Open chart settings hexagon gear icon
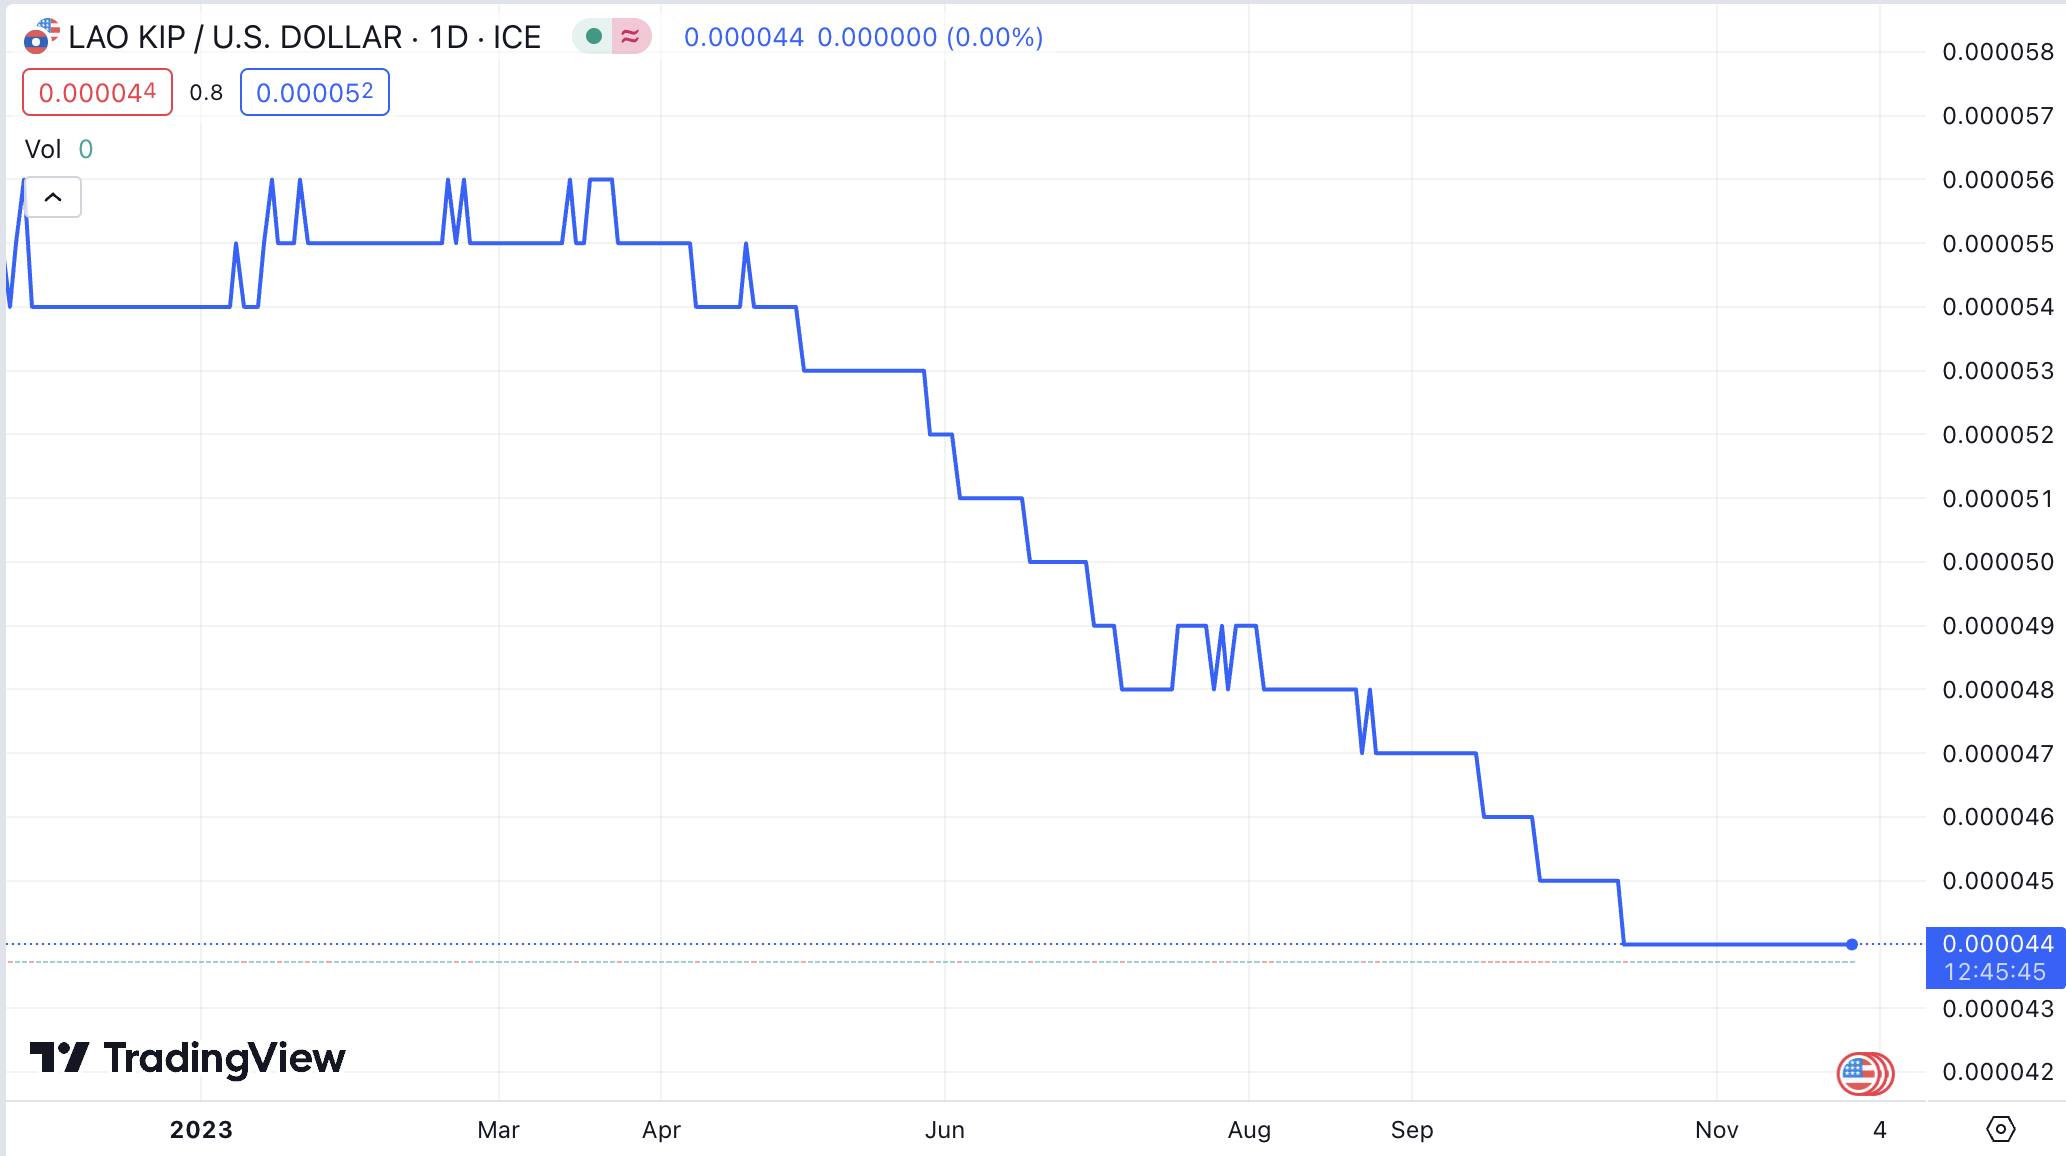The height and width of the screenshot is (1156, 2066). pos(2000,1129)
